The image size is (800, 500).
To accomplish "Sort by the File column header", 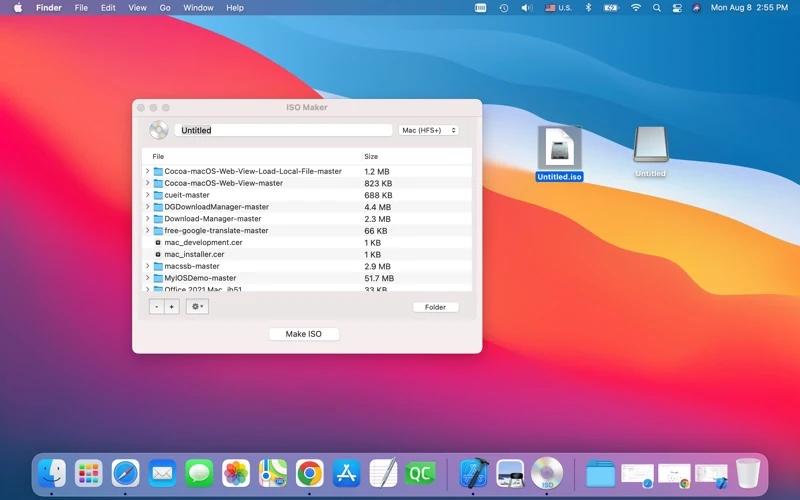I will (252, 156).
